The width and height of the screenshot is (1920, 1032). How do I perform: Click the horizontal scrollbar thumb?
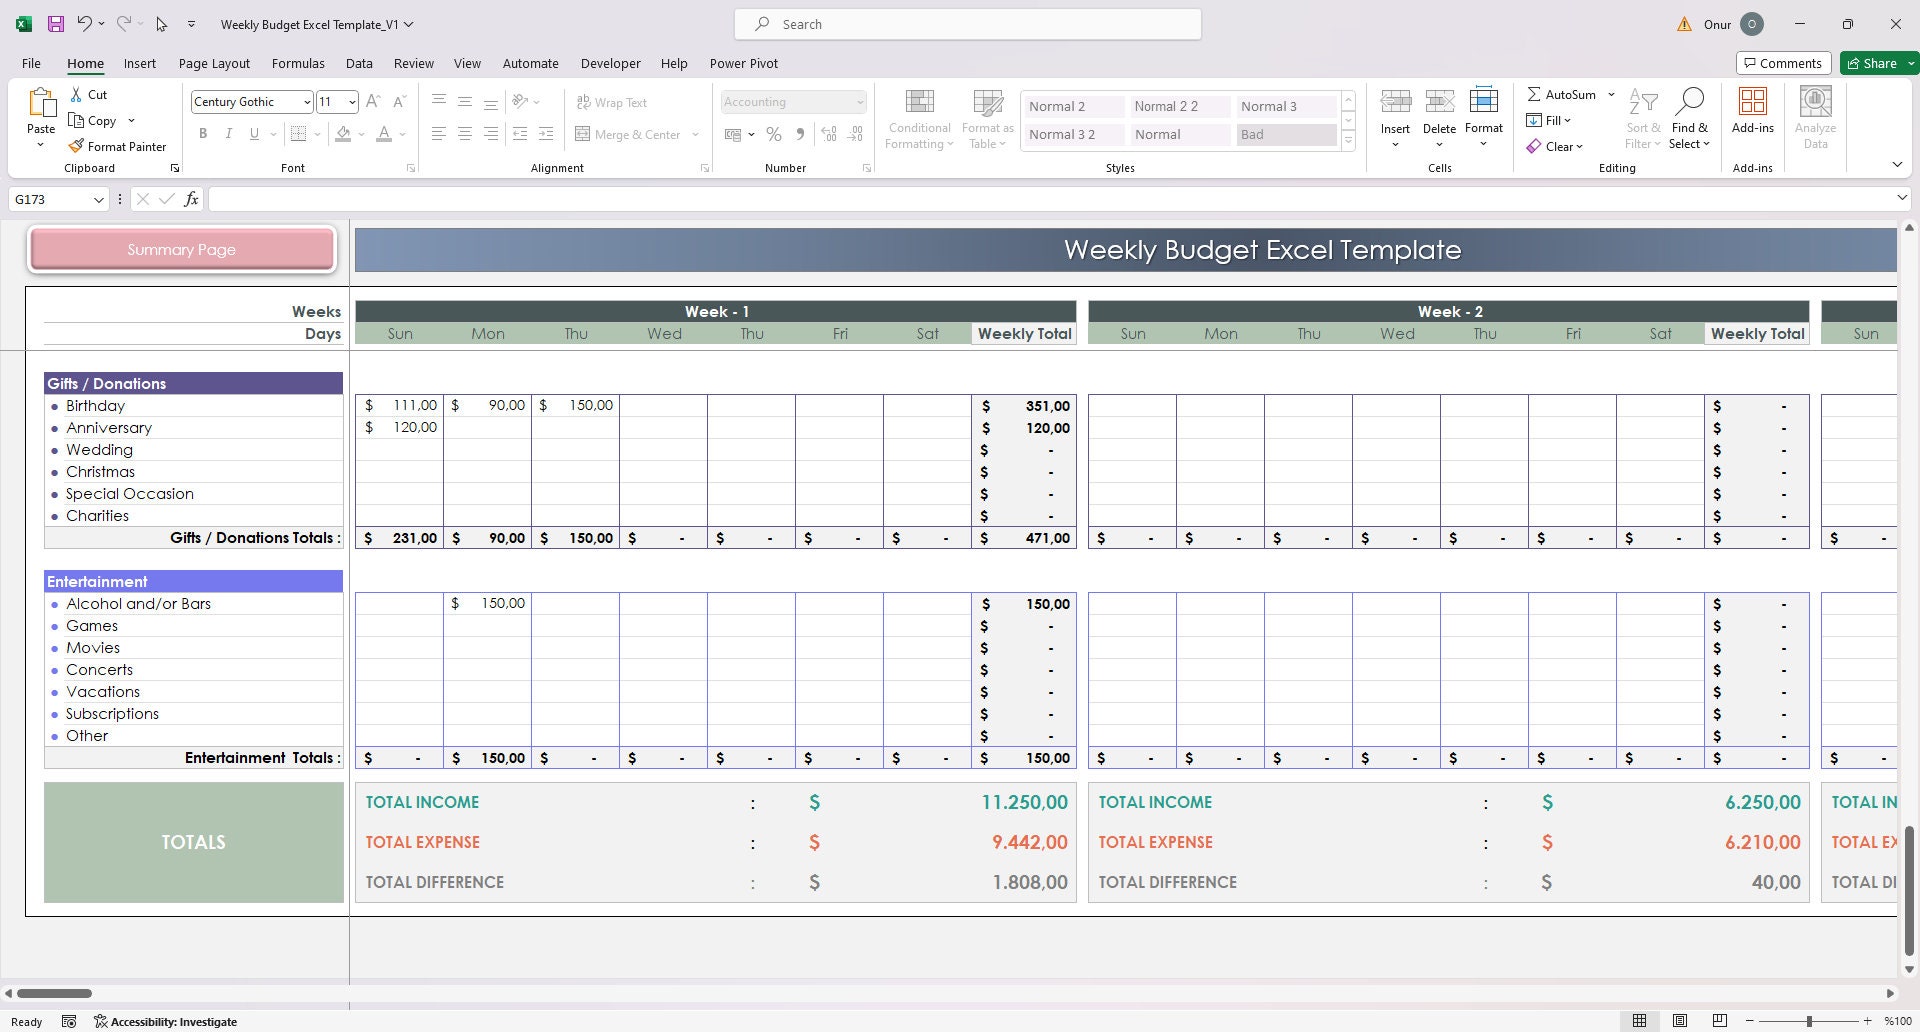point(55,993)
